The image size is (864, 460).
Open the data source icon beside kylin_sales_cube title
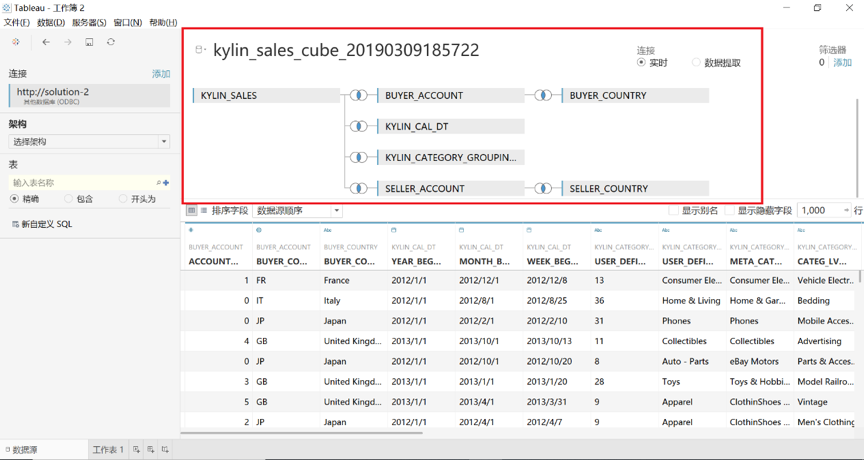200,50
